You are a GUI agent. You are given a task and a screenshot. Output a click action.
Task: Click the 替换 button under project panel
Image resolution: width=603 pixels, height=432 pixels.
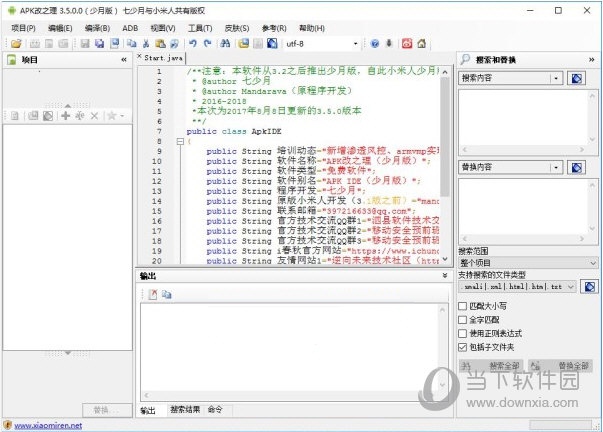(x=107, y=410)
